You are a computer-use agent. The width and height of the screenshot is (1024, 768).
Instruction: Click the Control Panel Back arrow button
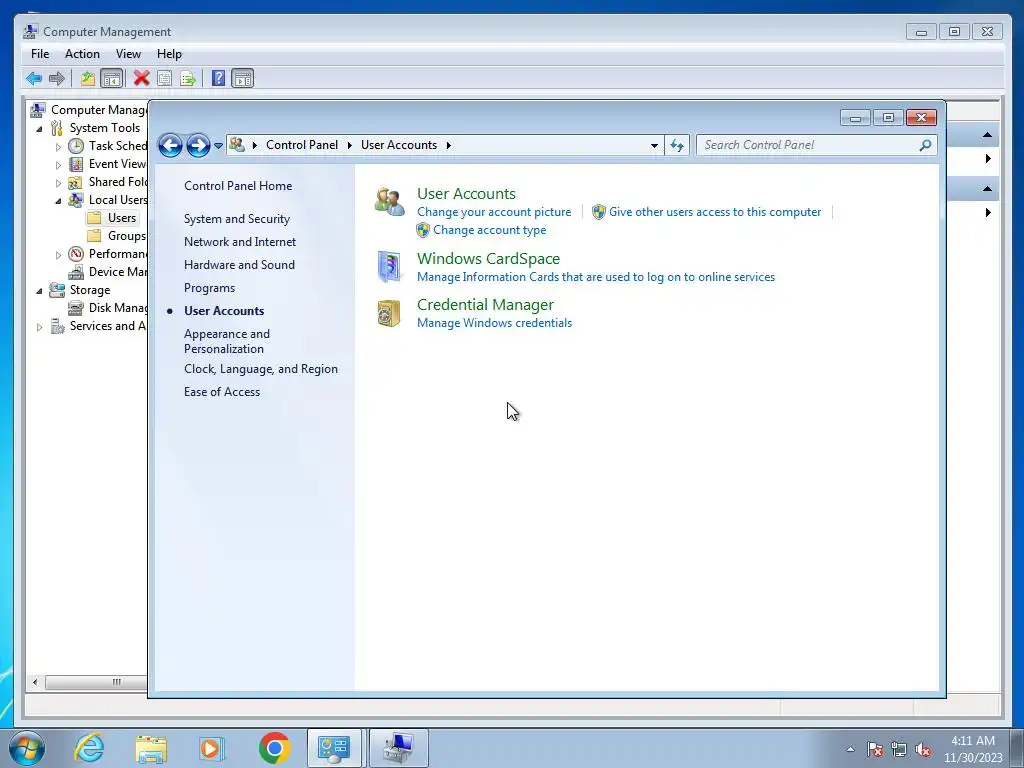170,145
